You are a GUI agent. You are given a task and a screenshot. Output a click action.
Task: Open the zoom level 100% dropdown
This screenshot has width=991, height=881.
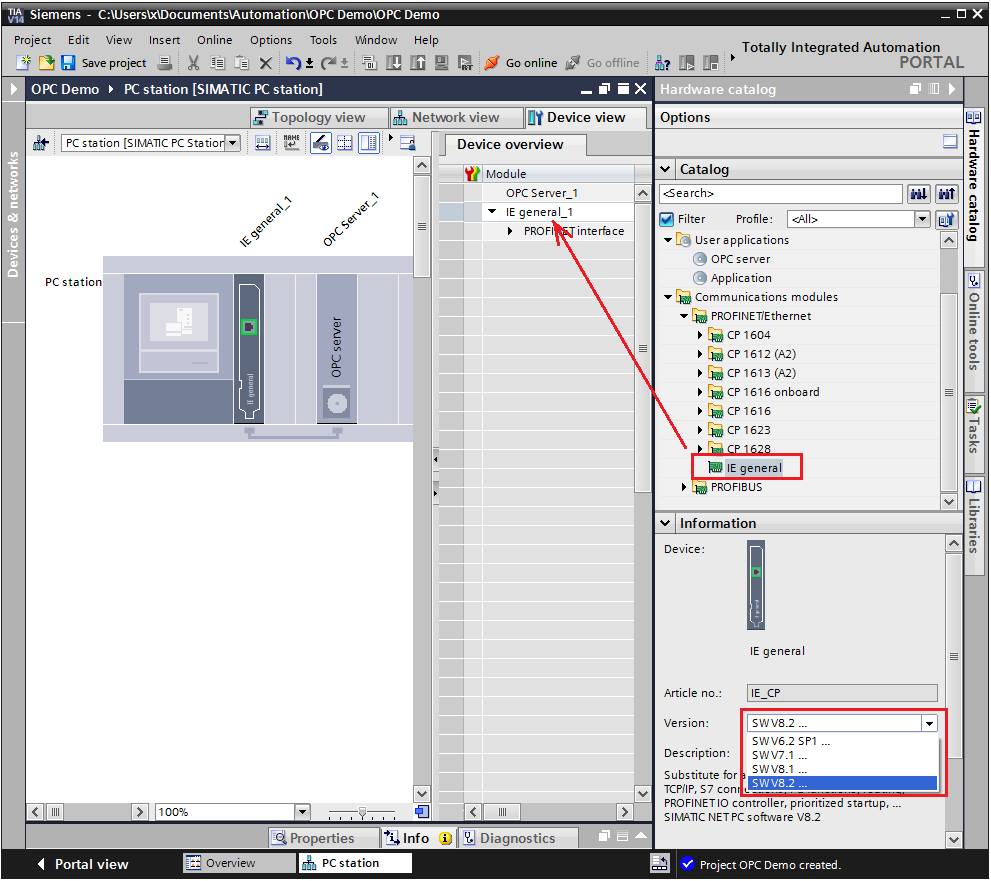(x=303, y=811)
